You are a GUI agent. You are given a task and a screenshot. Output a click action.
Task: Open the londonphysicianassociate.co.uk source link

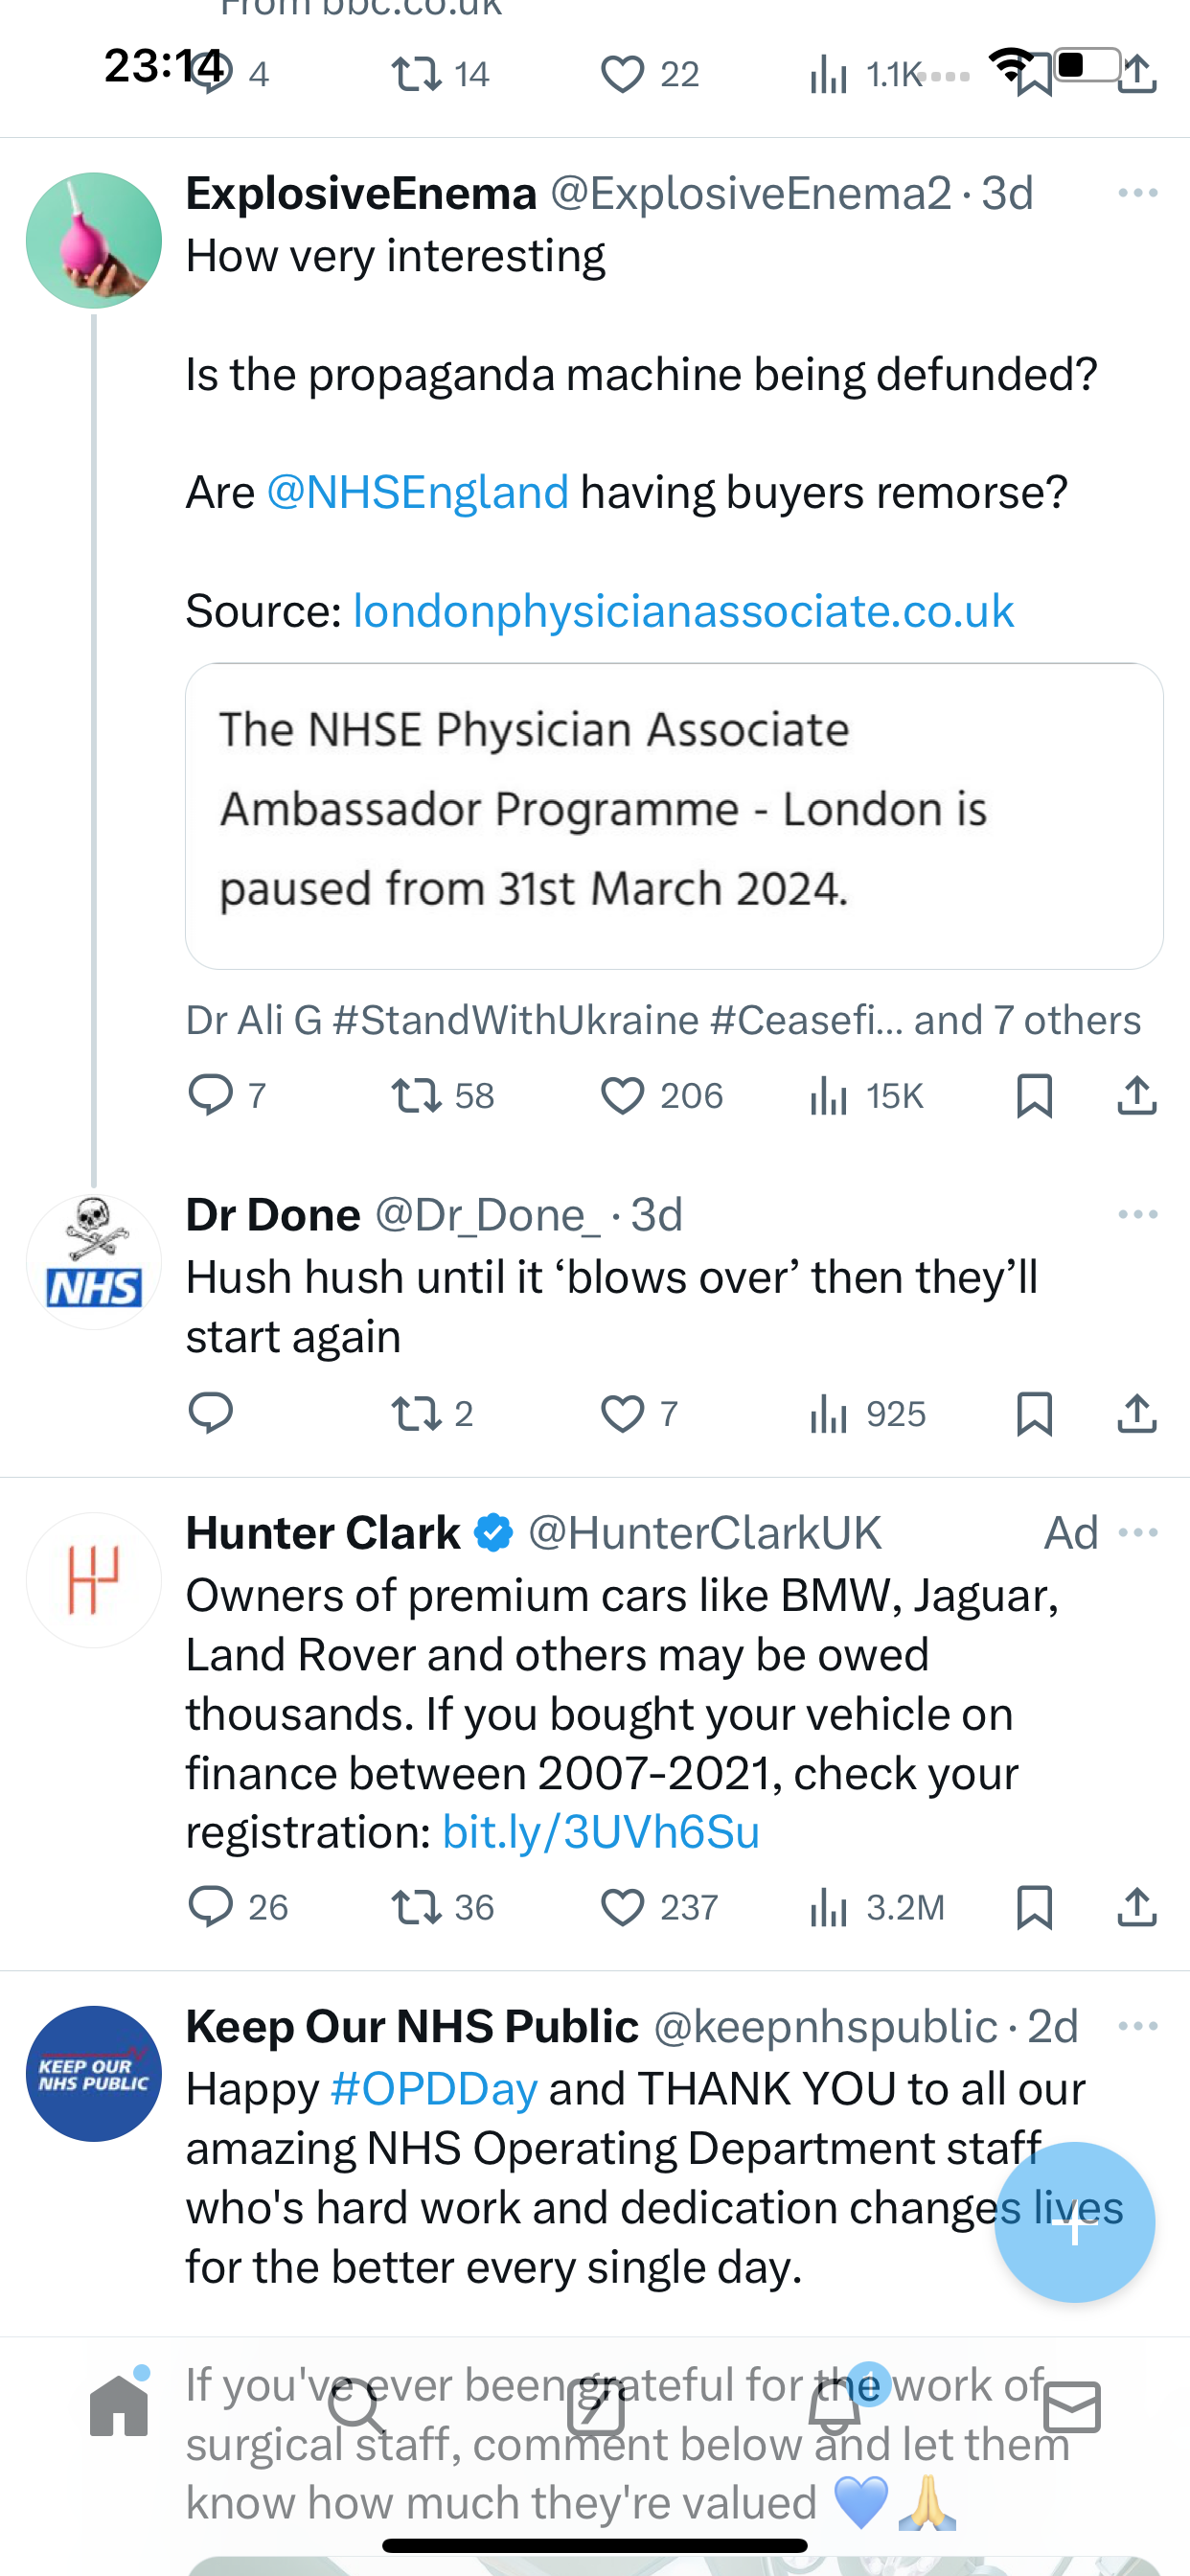684,611
